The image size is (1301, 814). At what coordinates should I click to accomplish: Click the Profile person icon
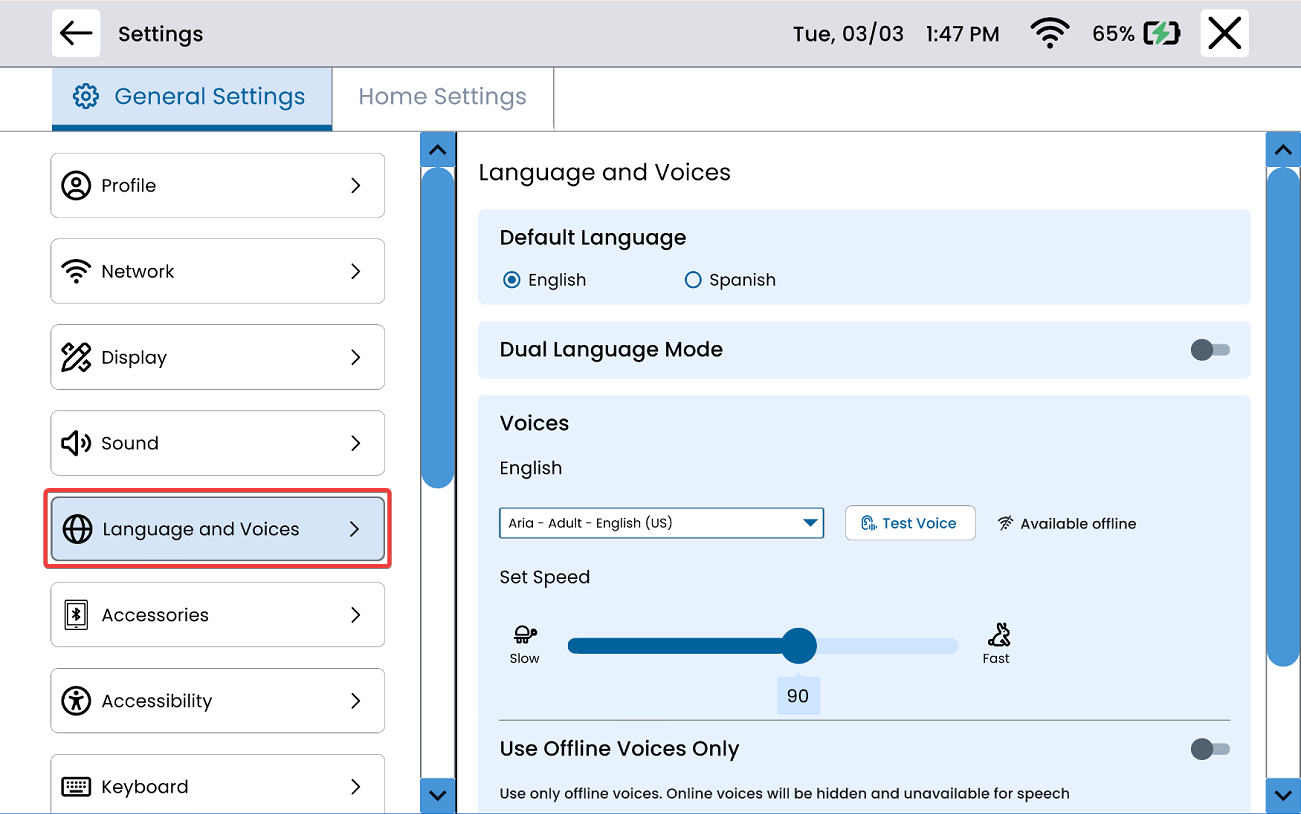[x=76, y=186]
